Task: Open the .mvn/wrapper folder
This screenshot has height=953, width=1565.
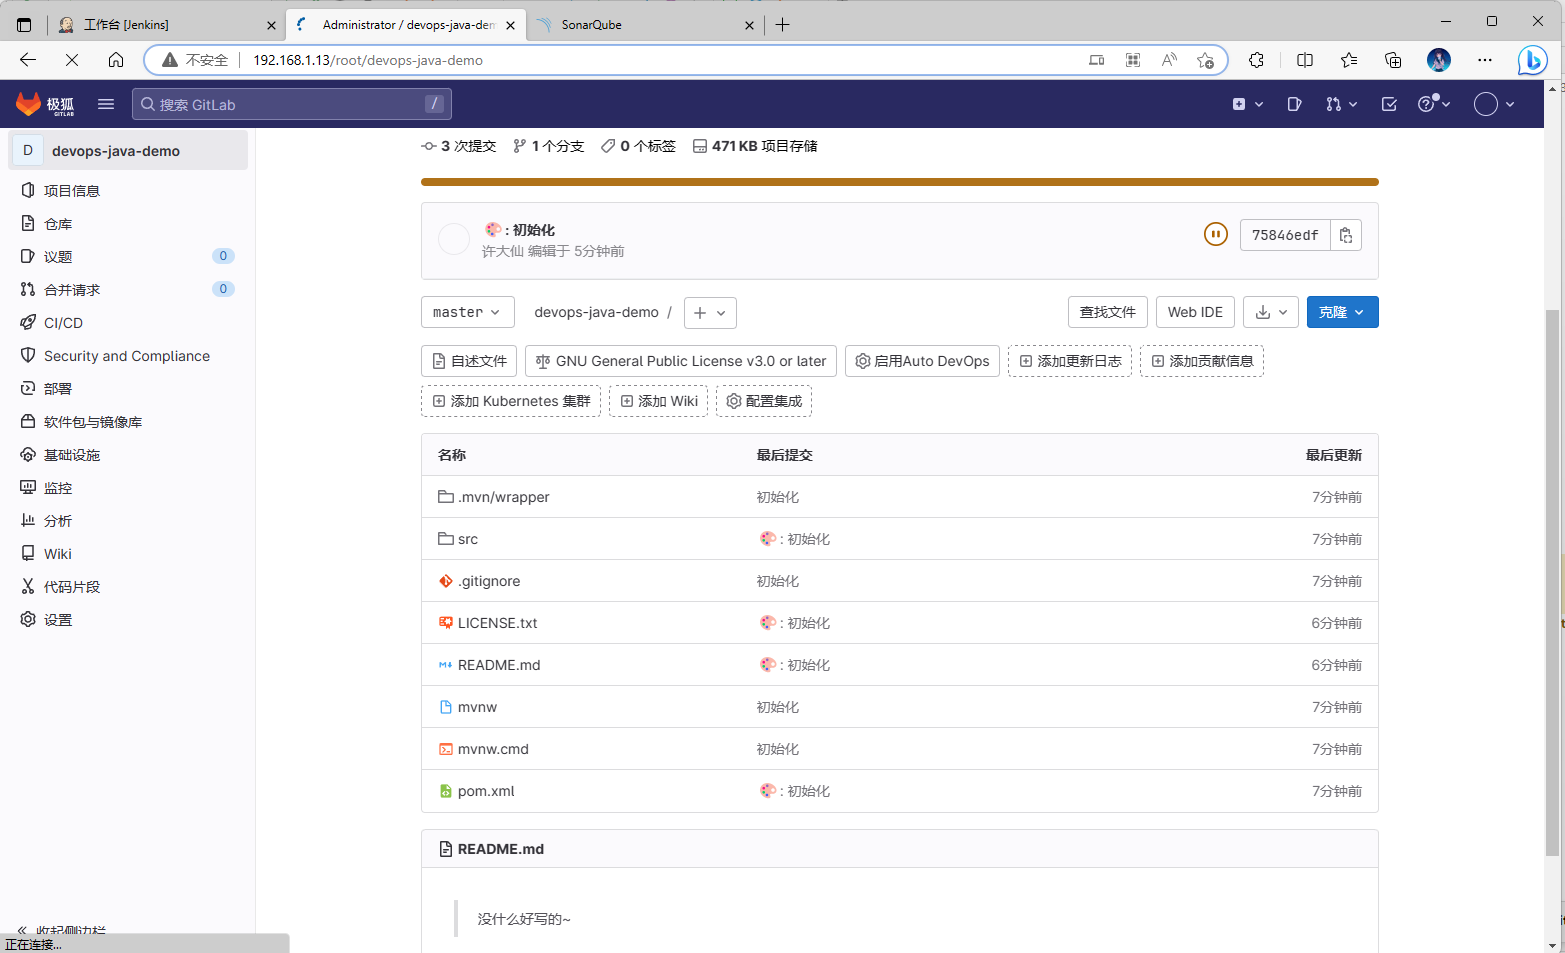Action: (503, 497)
